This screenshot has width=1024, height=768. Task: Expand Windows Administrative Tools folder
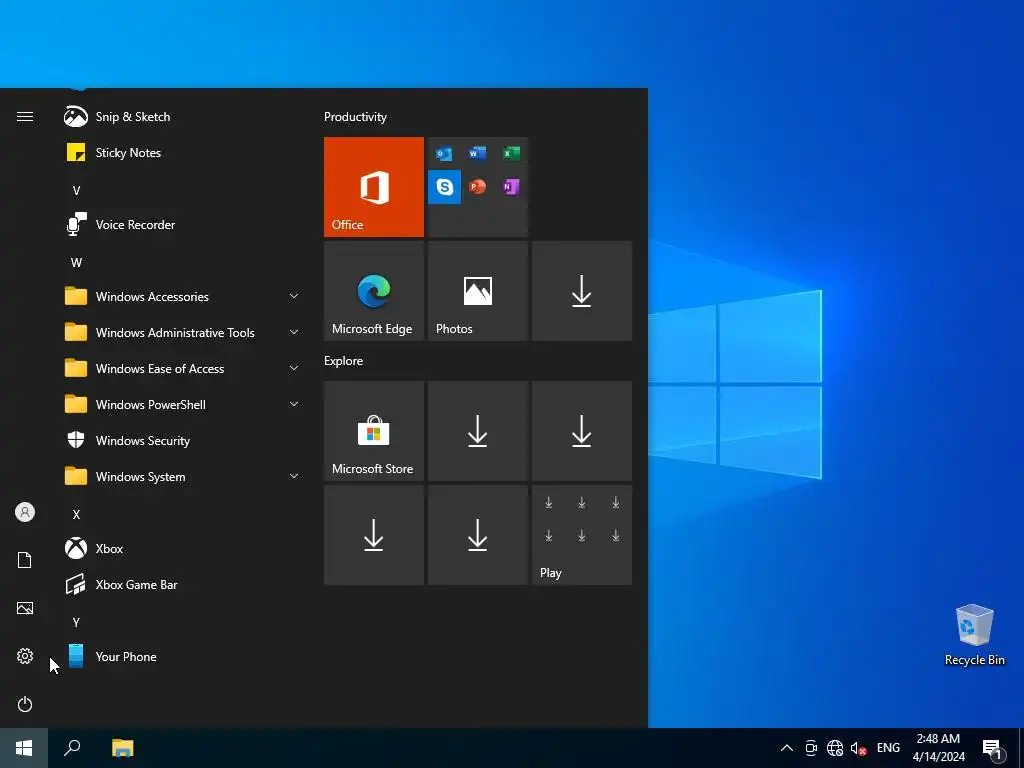[x=182, y=332]
